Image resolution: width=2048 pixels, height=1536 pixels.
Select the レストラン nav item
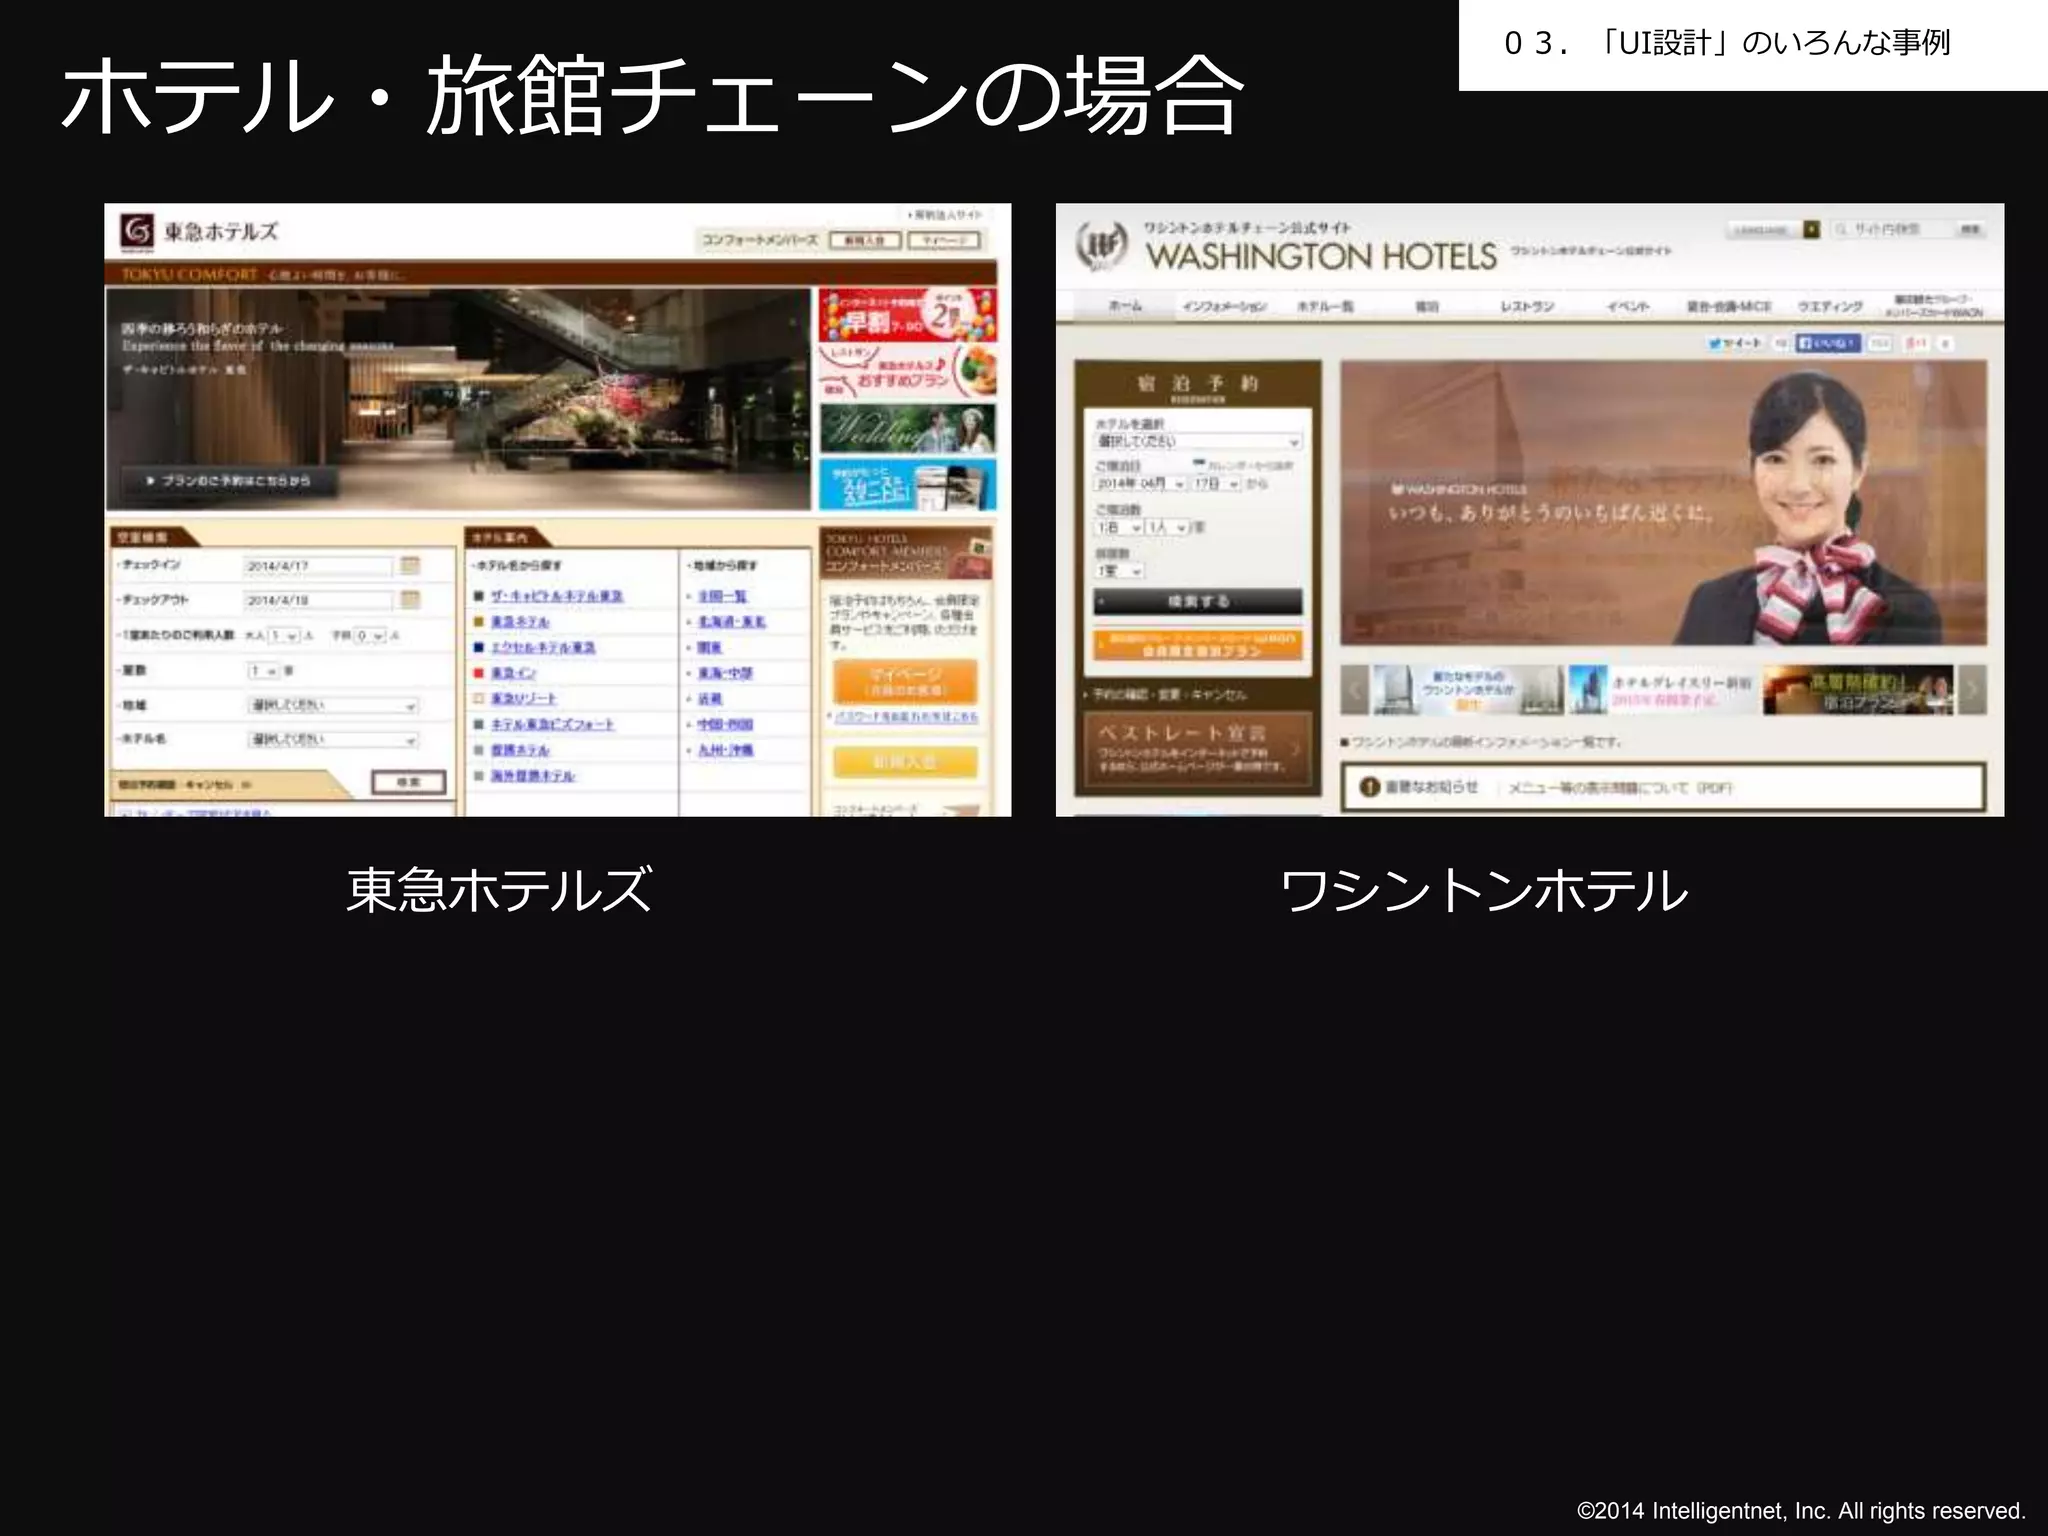1527,306
